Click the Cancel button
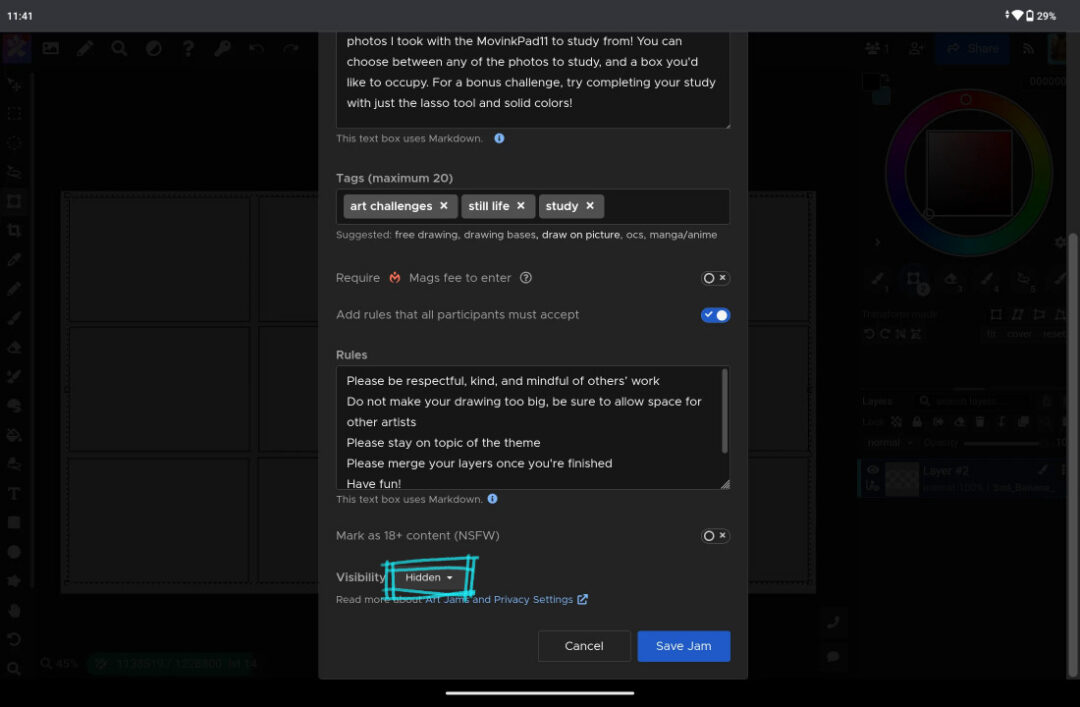The width and height of the screenshot is (1080, 707). 584,646
